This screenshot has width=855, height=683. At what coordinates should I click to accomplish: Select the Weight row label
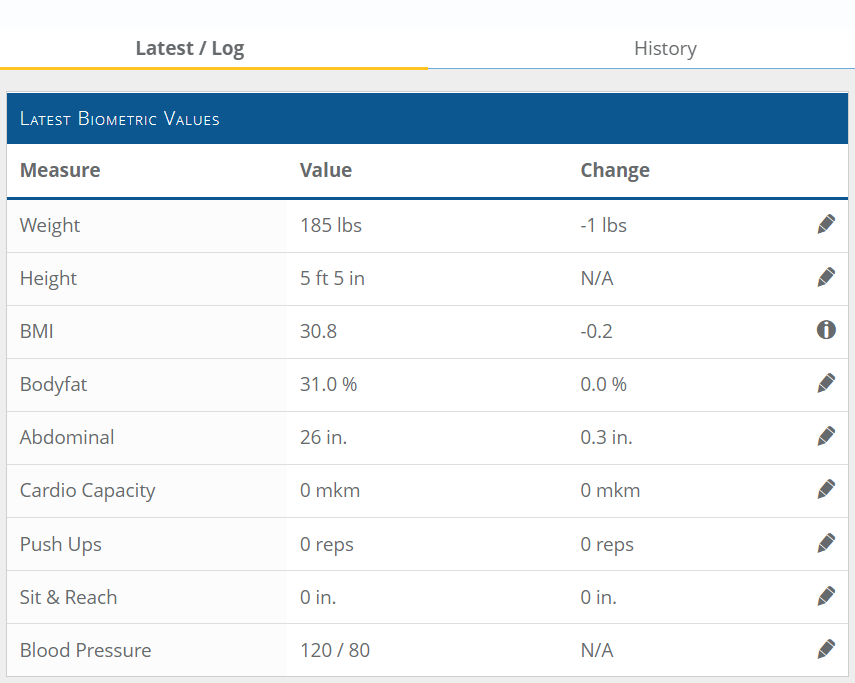click(50, 226)
